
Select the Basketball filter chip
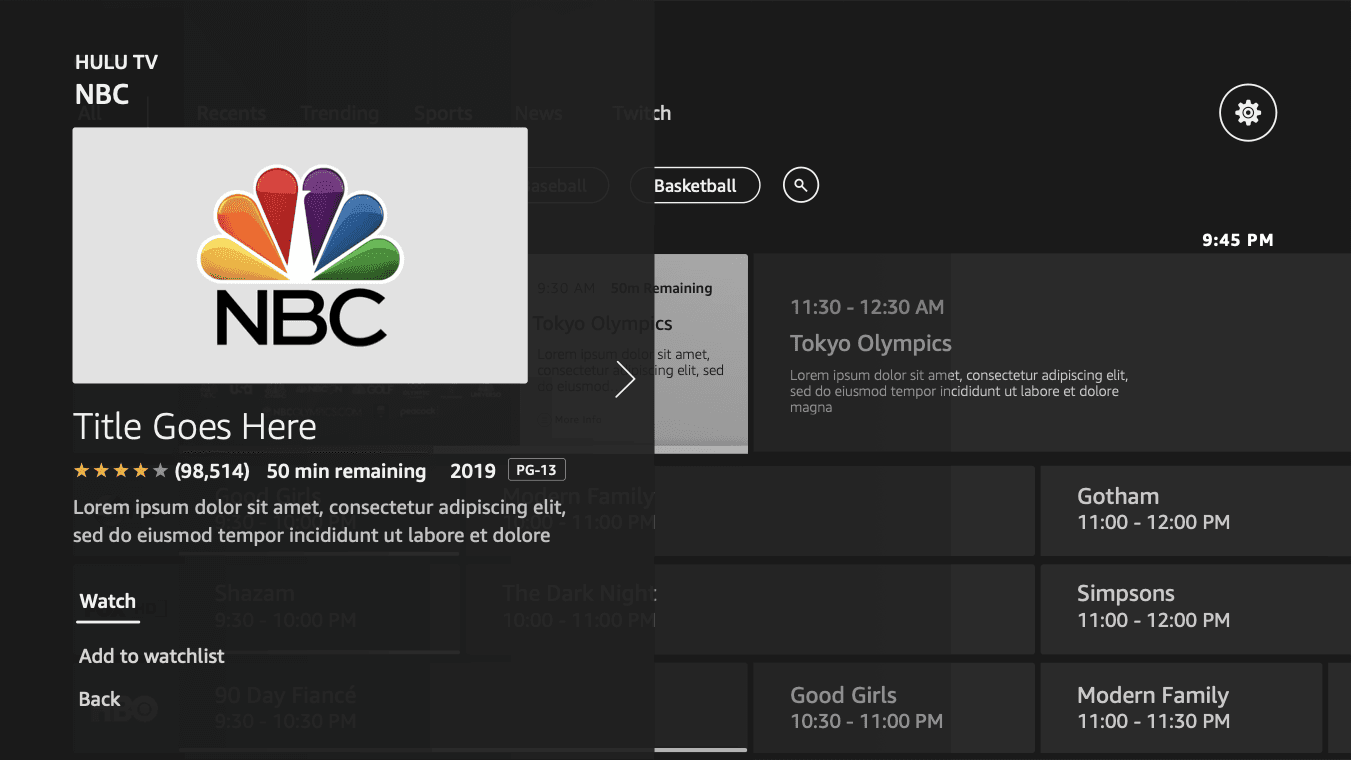[x=695, y=186]
